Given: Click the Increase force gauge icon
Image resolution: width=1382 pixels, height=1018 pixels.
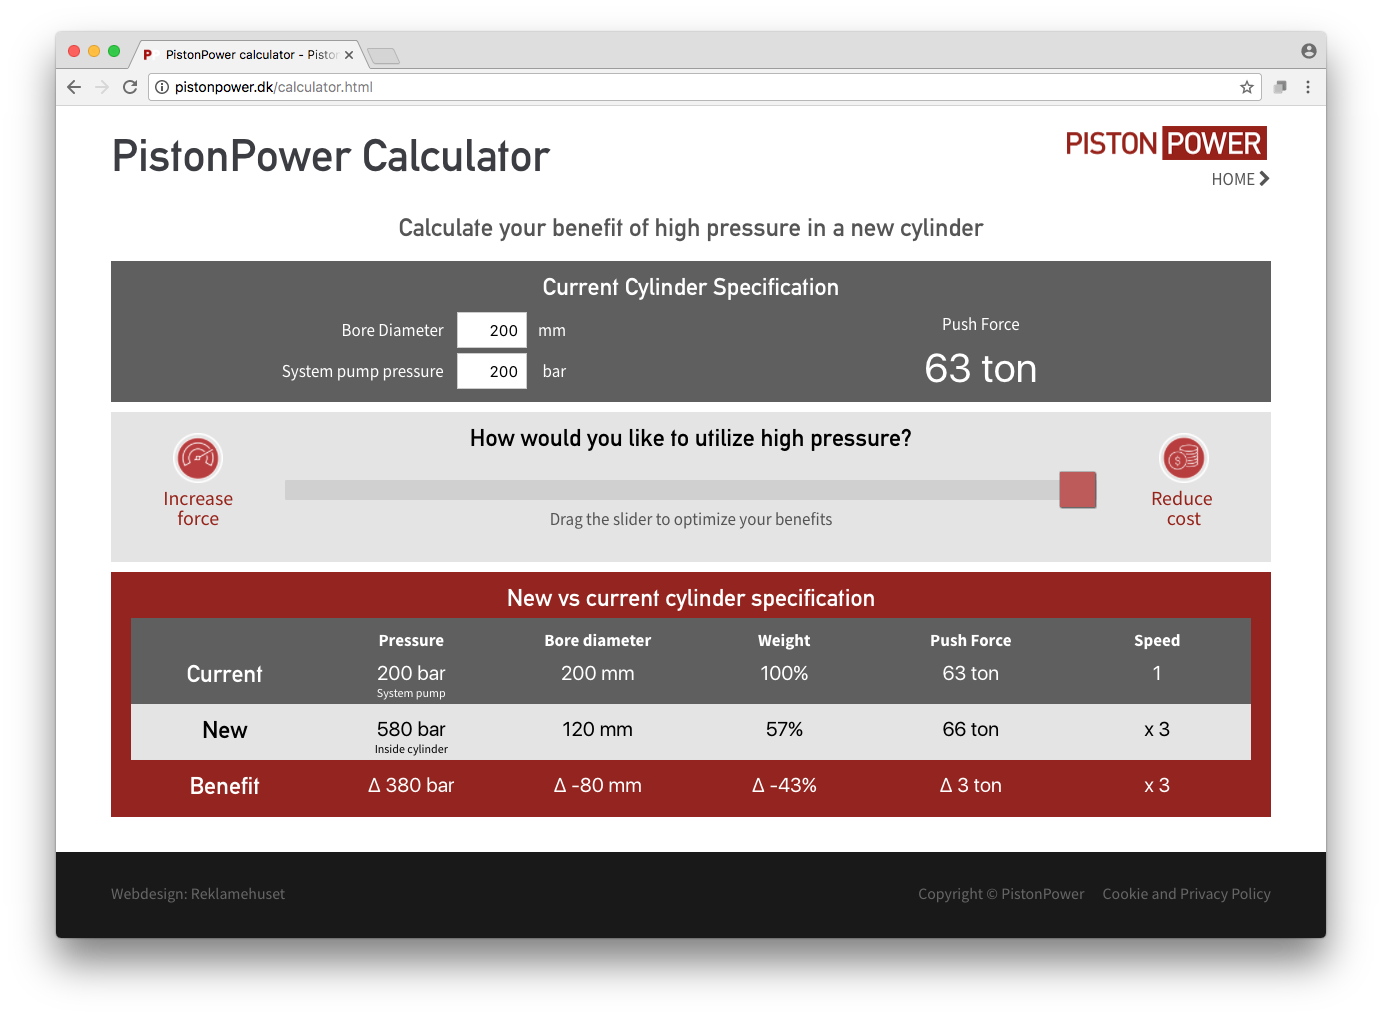Looking at the screenshot, I should pyautogui.click(x=198, y=458).
